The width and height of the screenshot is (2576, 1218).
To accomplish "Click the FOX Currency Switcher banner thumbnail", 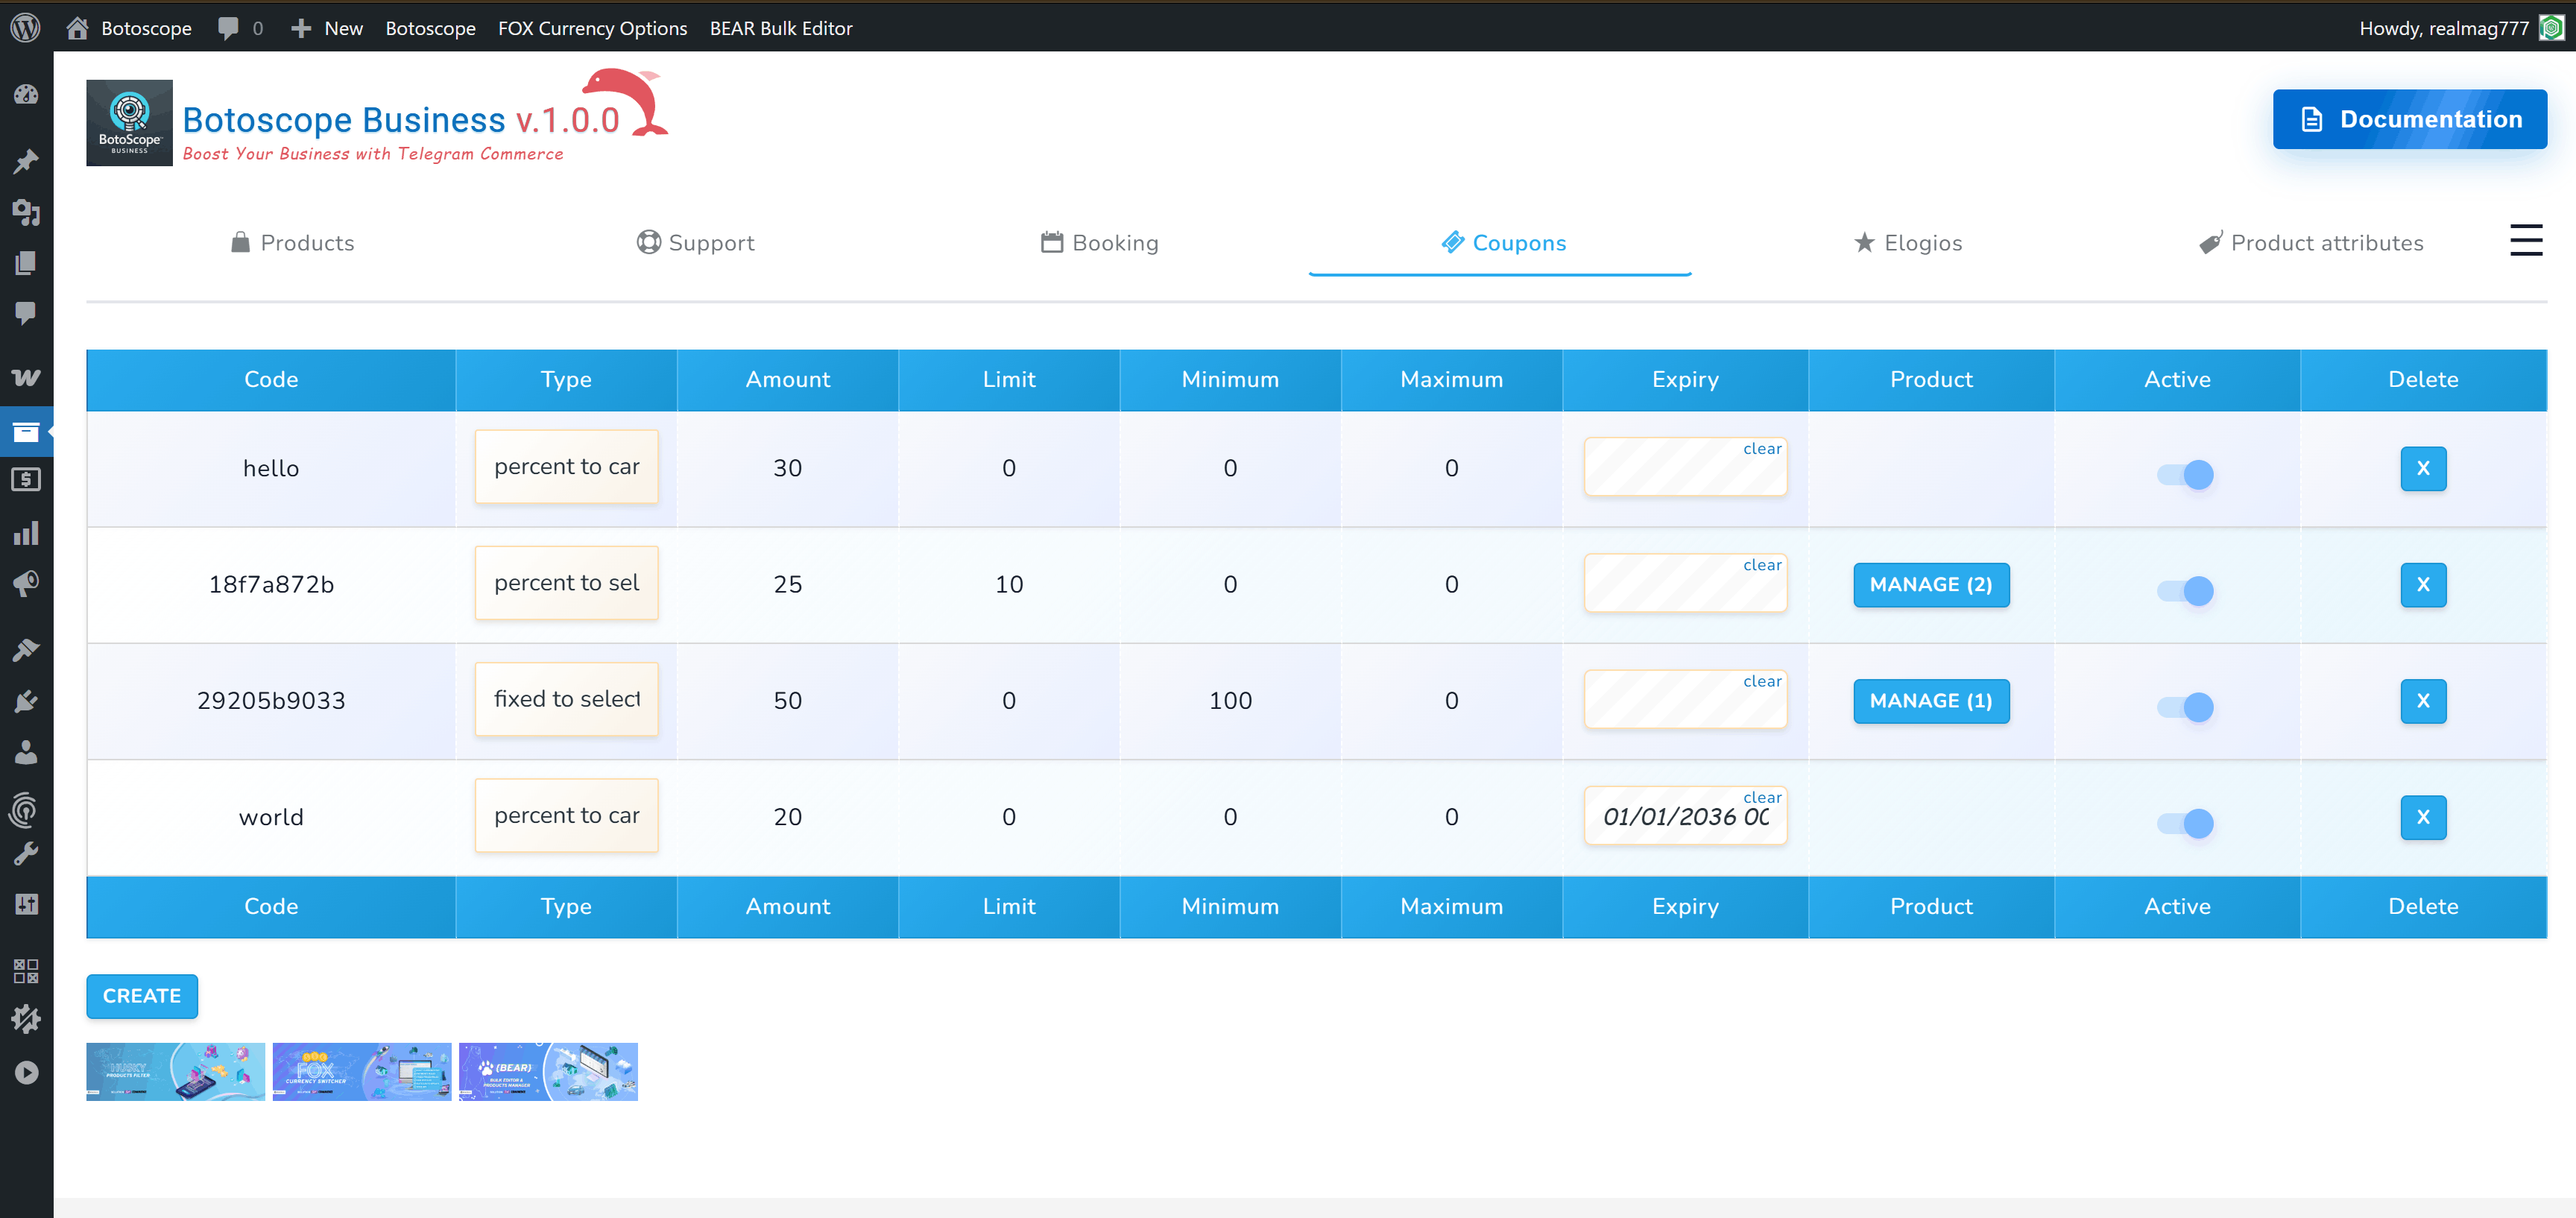I will tap(361, 1071).
